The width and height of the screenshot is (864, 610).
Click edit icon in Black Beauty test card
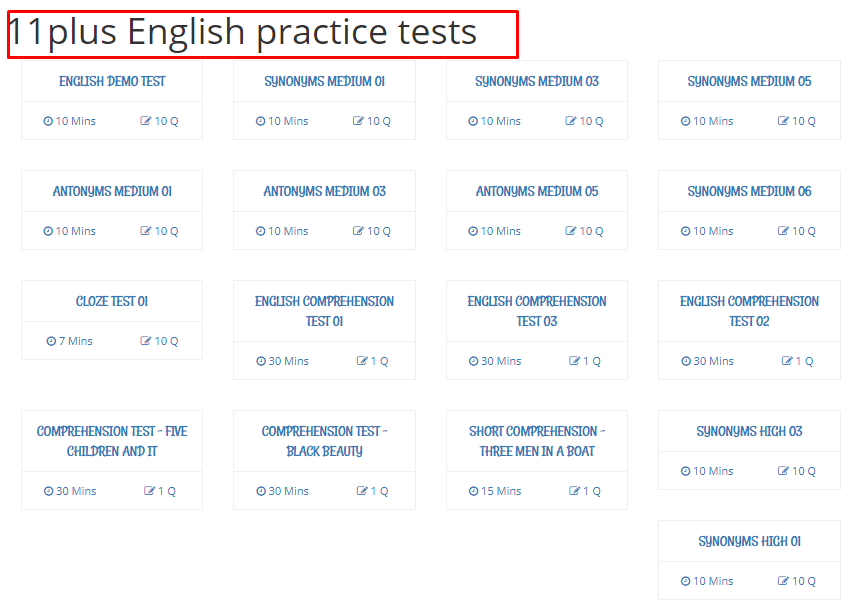pyautogui.click(x=363, y=491)
